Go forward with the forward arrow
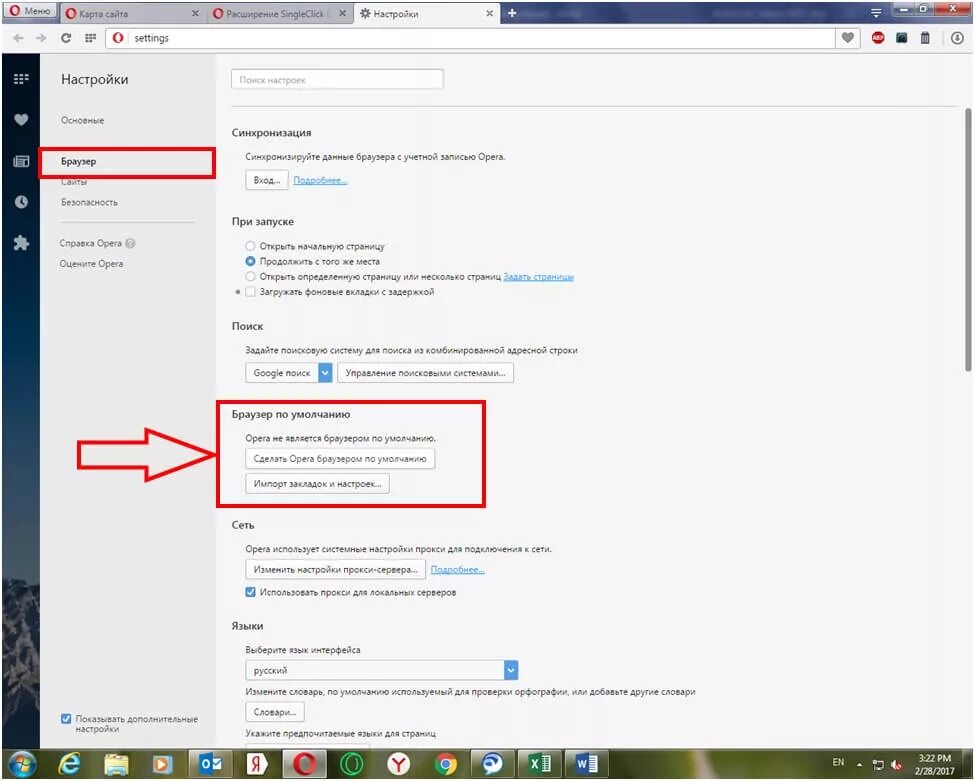This screenshot has height=781, width=975. point(41,38)
